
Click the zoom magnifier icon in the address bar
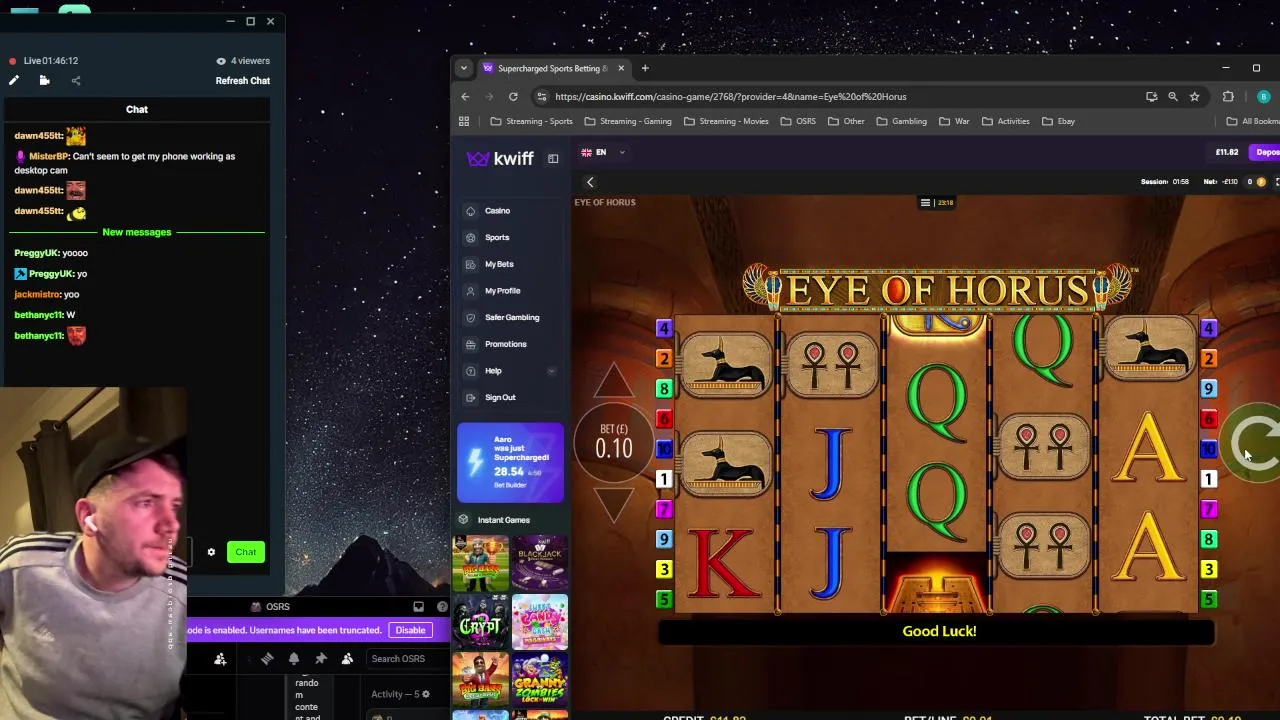(x=1173, y=97)
